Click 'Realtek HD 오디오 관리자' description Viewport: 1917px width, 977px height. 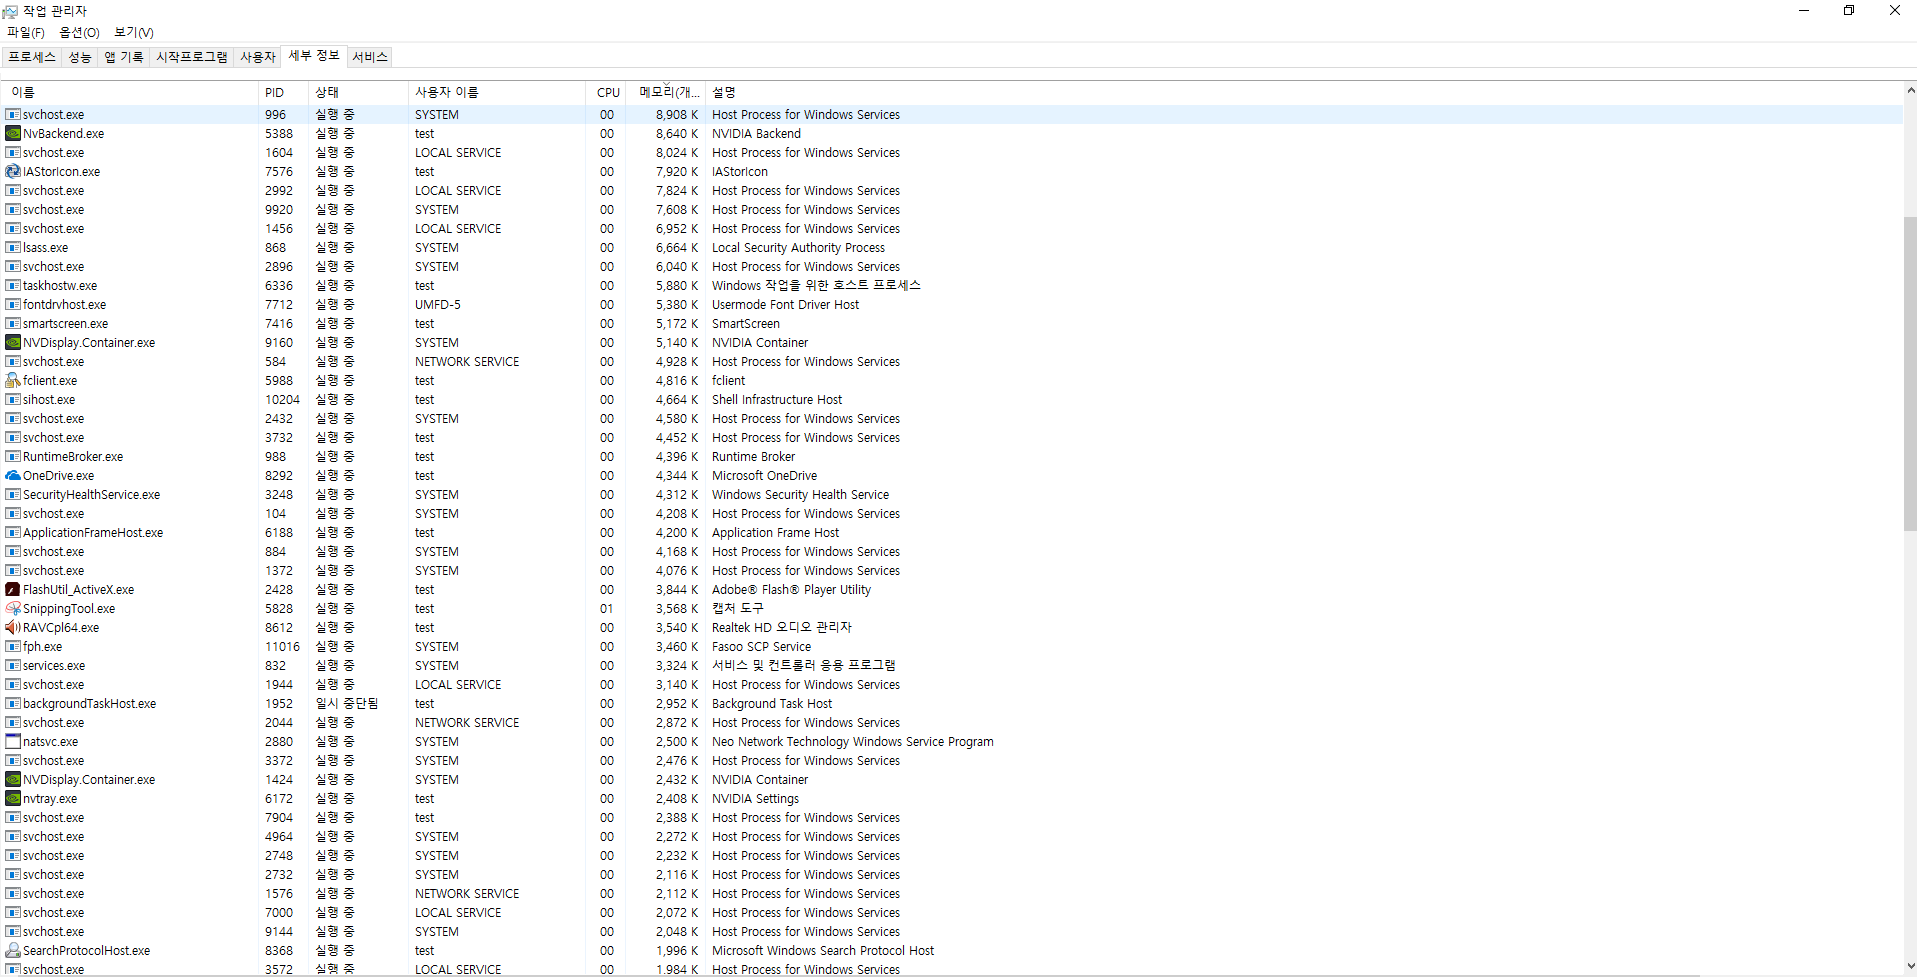pyautogui.click(x=781, y=628)
